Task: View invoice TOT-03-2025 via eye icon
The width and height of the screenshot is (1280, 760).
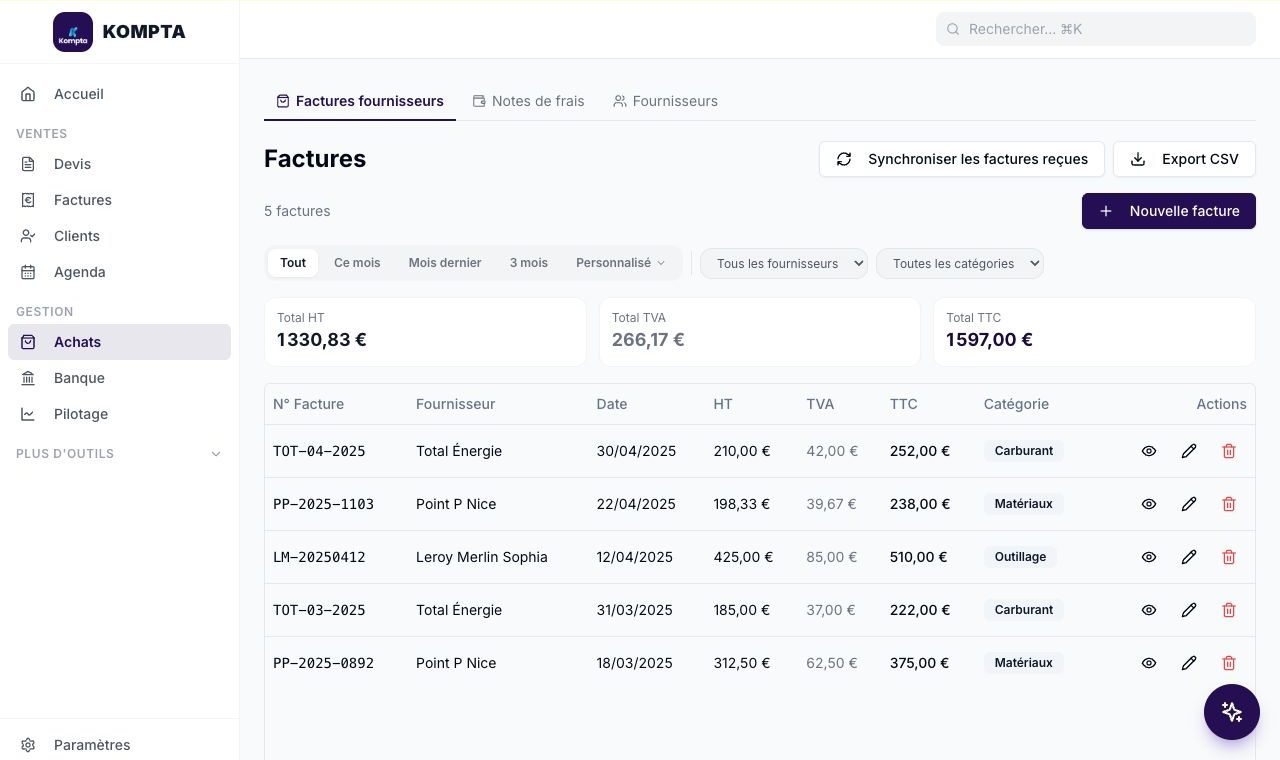Action: point(1149,610)
